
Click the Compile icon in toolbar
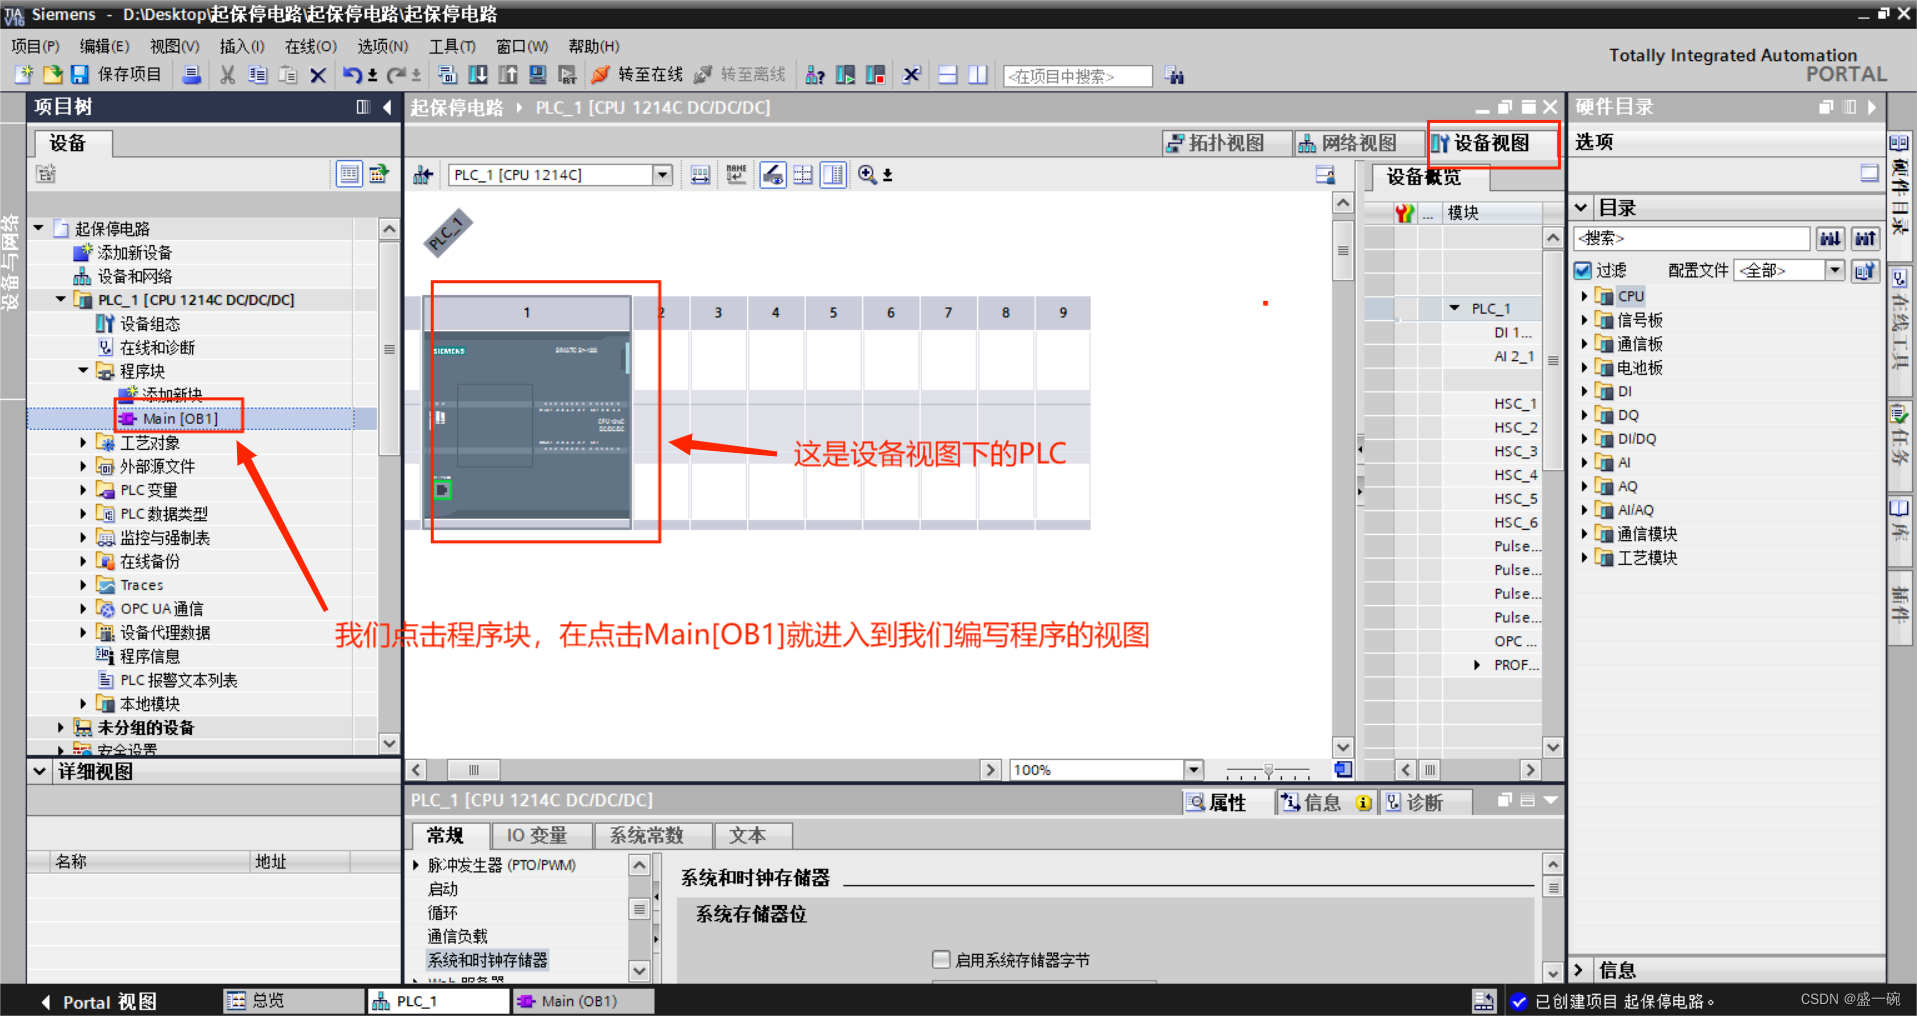(x=448, y=75)
